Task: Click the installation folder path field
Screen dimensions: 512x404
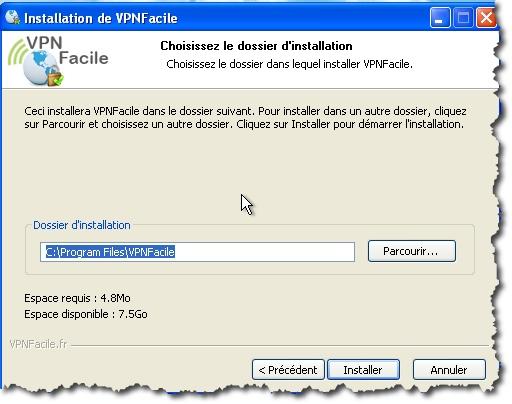Action: click(x=197, y=252)
